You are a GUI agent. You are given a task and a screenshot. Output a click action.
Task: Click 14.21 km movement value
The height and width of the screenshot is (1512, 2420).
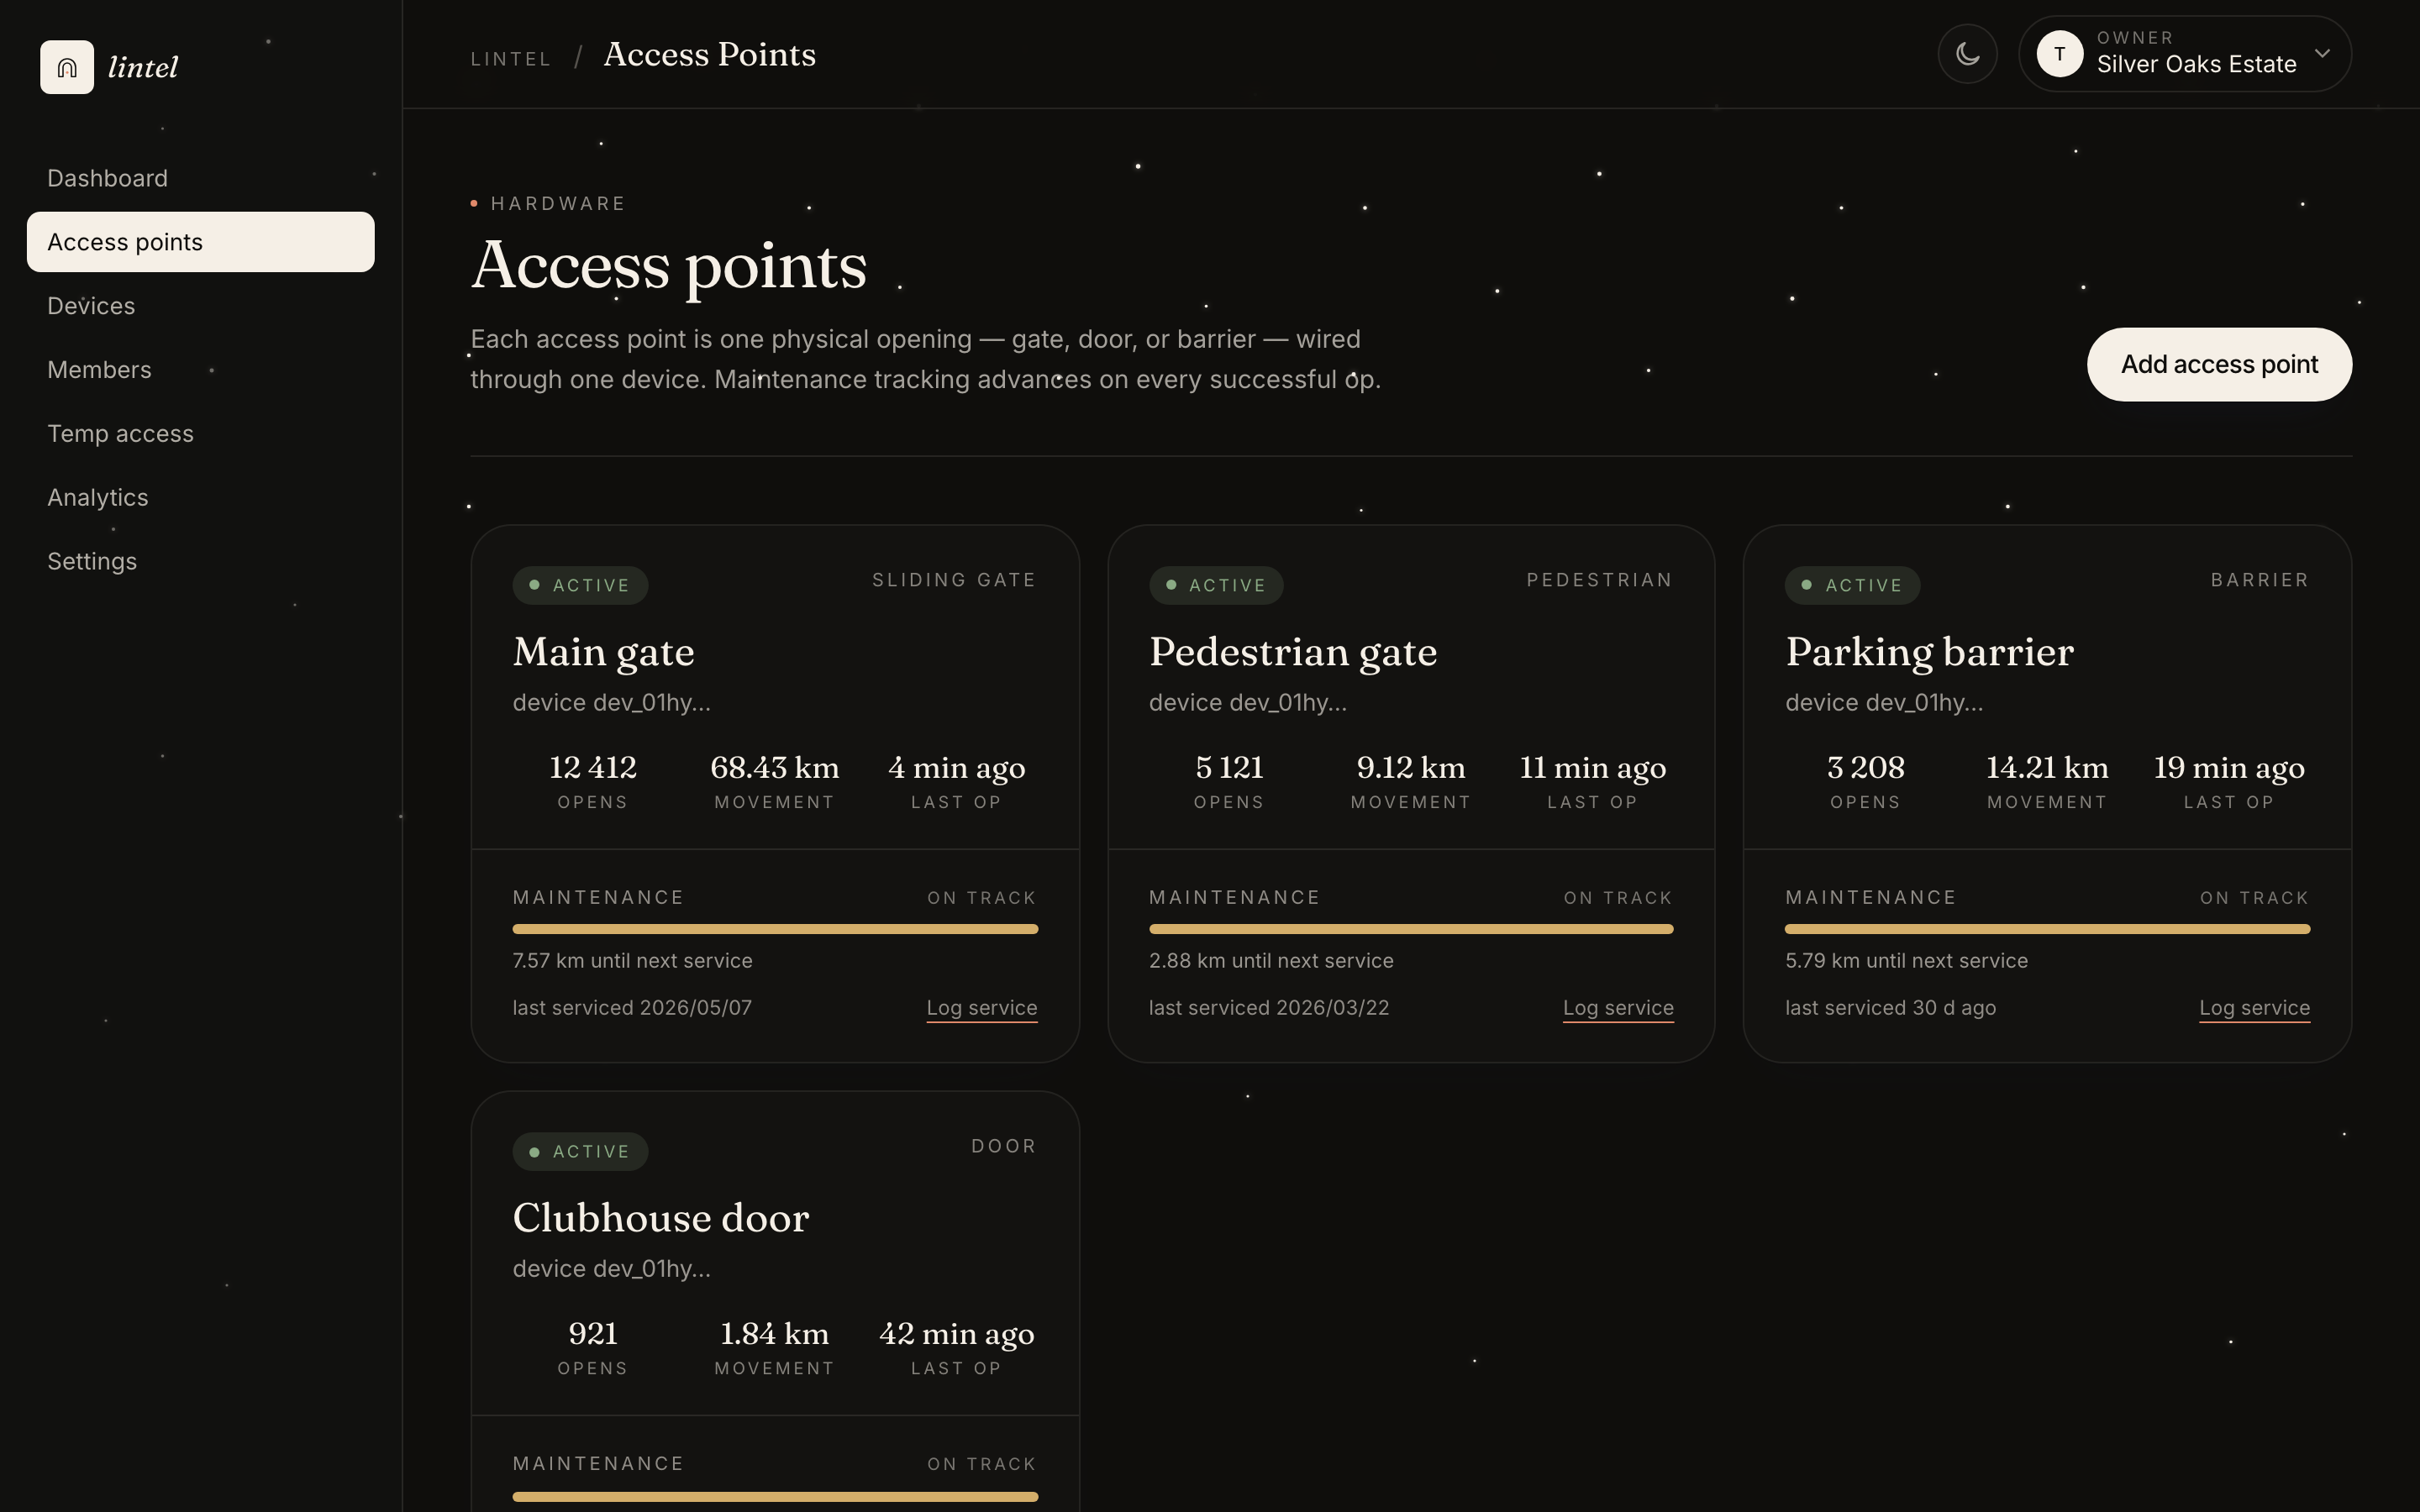coord(2047,767)
